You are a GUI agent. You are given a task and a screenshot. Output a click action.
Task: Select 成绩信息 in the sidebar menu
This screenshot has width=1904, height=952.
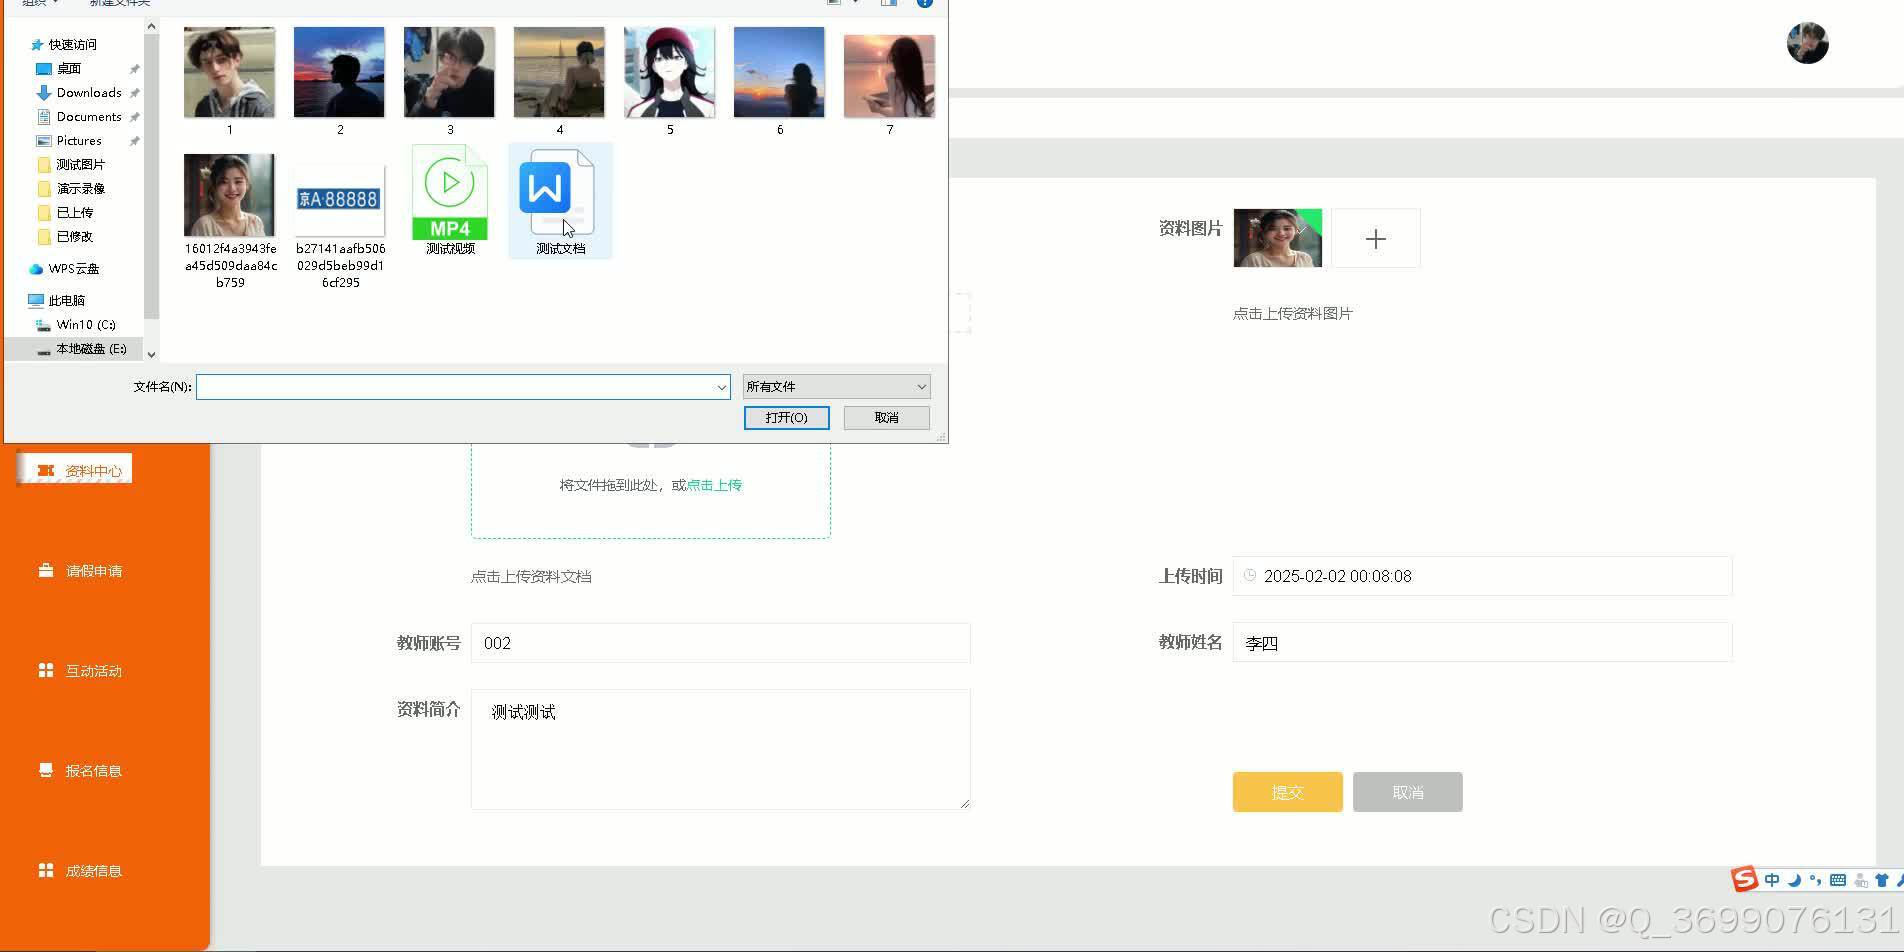[x=45, y=870]
